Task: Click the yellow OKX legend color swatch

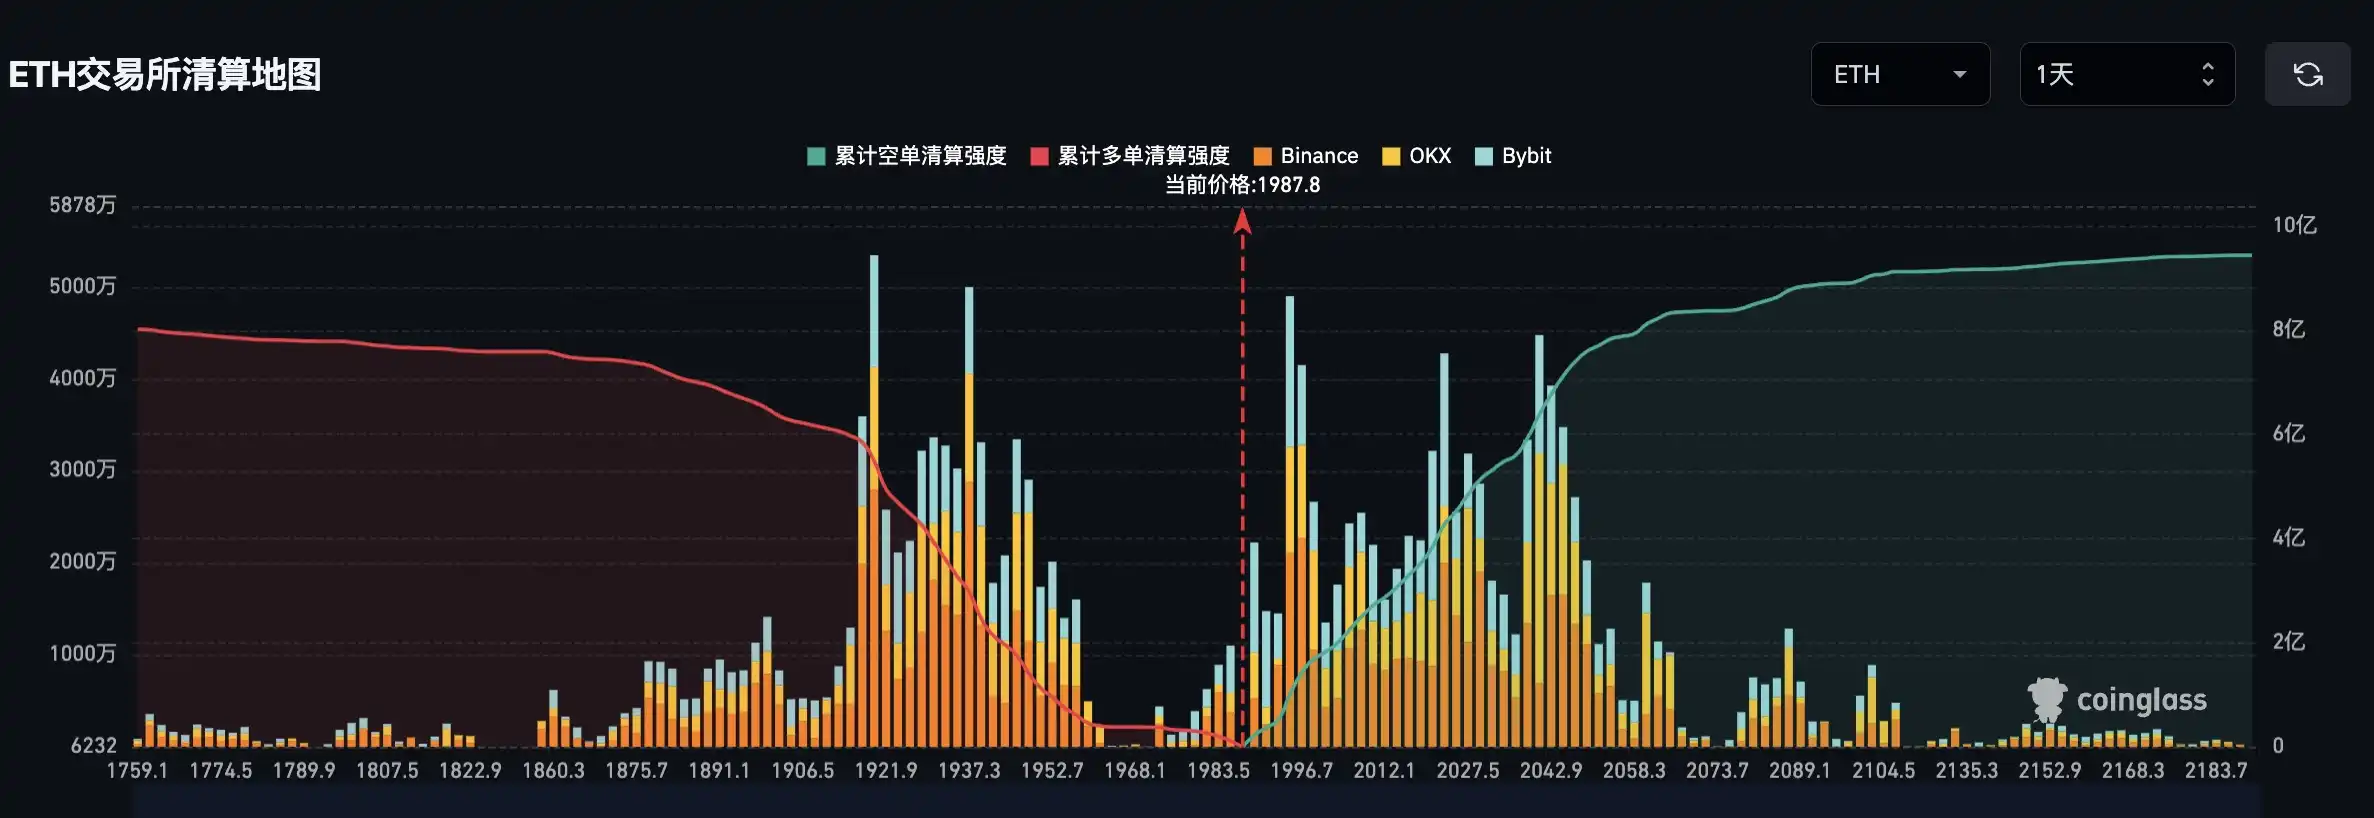Action: tap(1391, 156)
